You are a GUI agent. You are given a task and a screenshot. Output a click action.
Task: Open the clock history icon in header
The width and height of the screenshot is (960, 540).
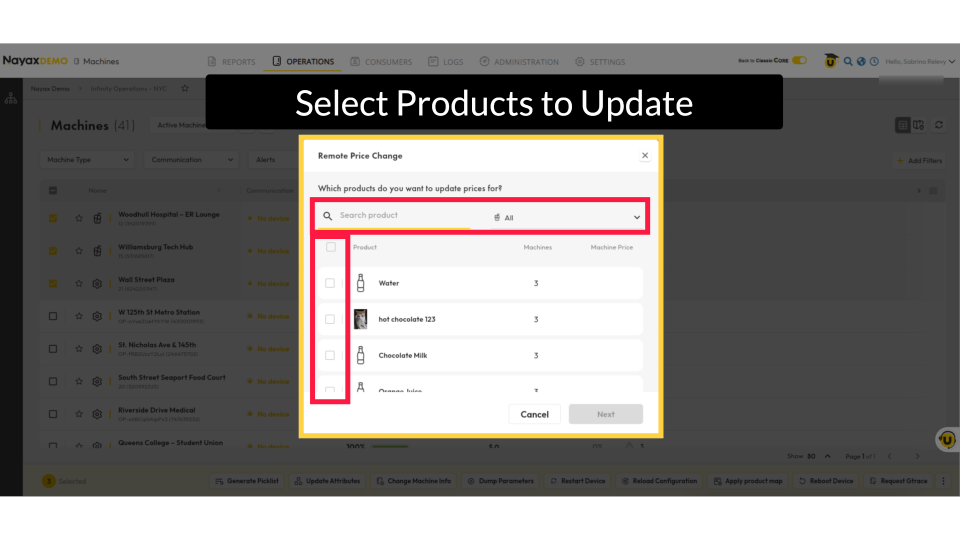874,61
